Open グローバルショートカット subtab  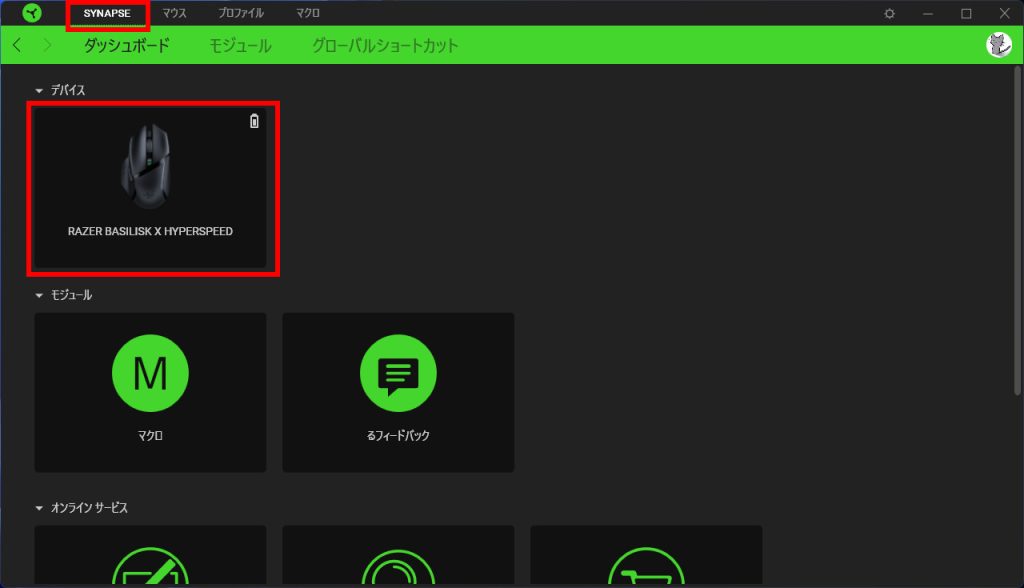pyautogui.click(x=385, y=45)
